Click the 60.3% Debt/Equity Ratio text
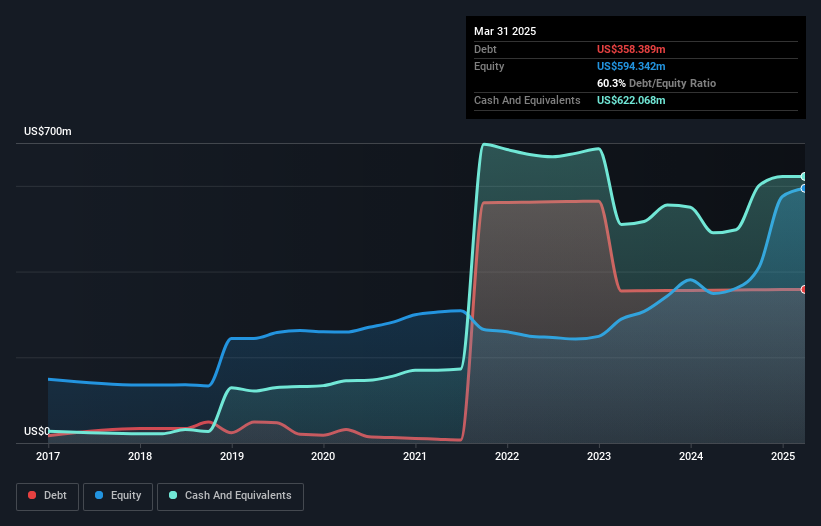821x526 pixels. point(656,83)
